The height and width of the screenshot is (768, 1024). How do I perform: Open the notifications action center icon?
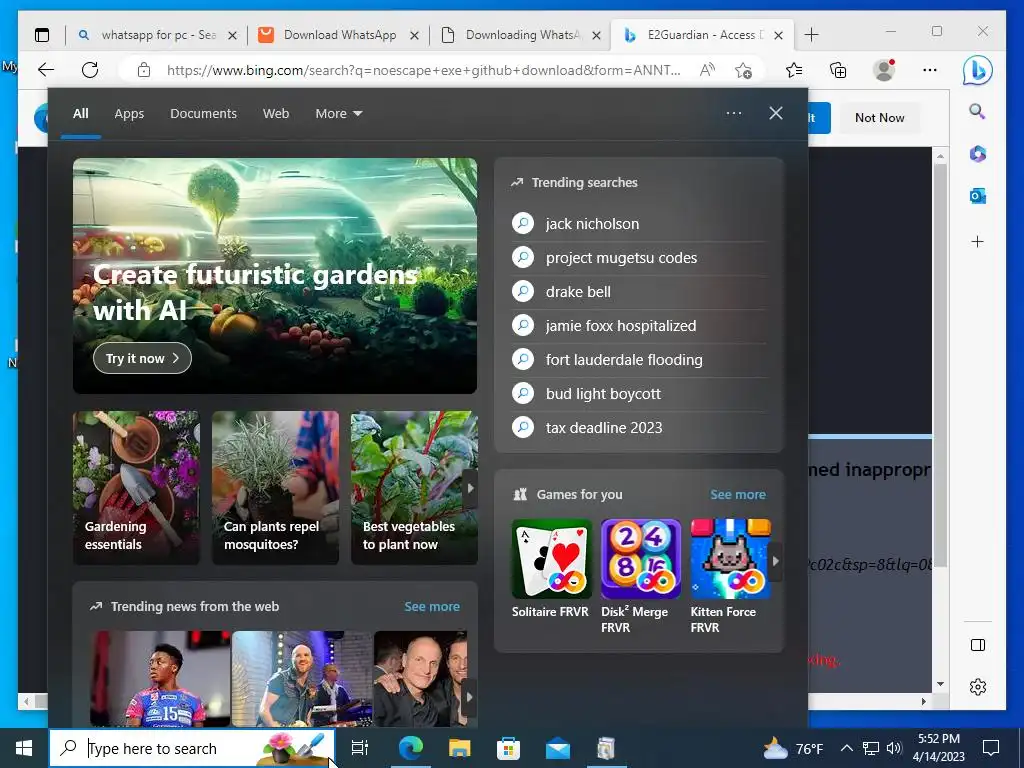[x=991, y=748]
